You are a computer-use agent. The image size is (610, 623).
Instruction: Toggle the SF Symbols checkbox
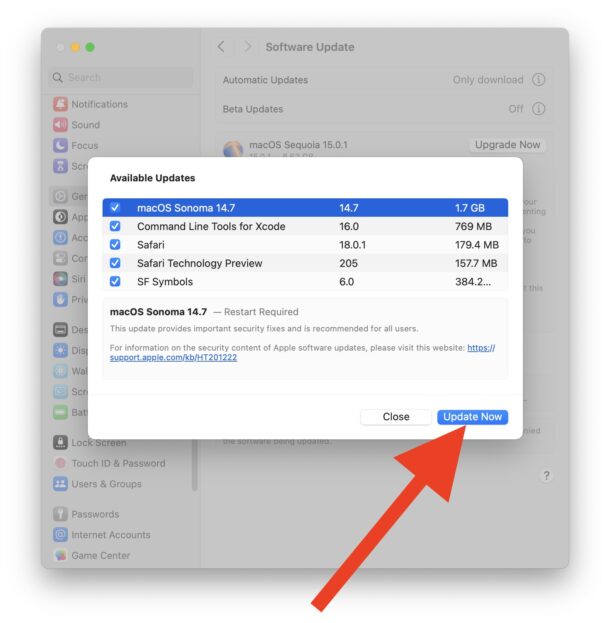(x=115, y=281)
